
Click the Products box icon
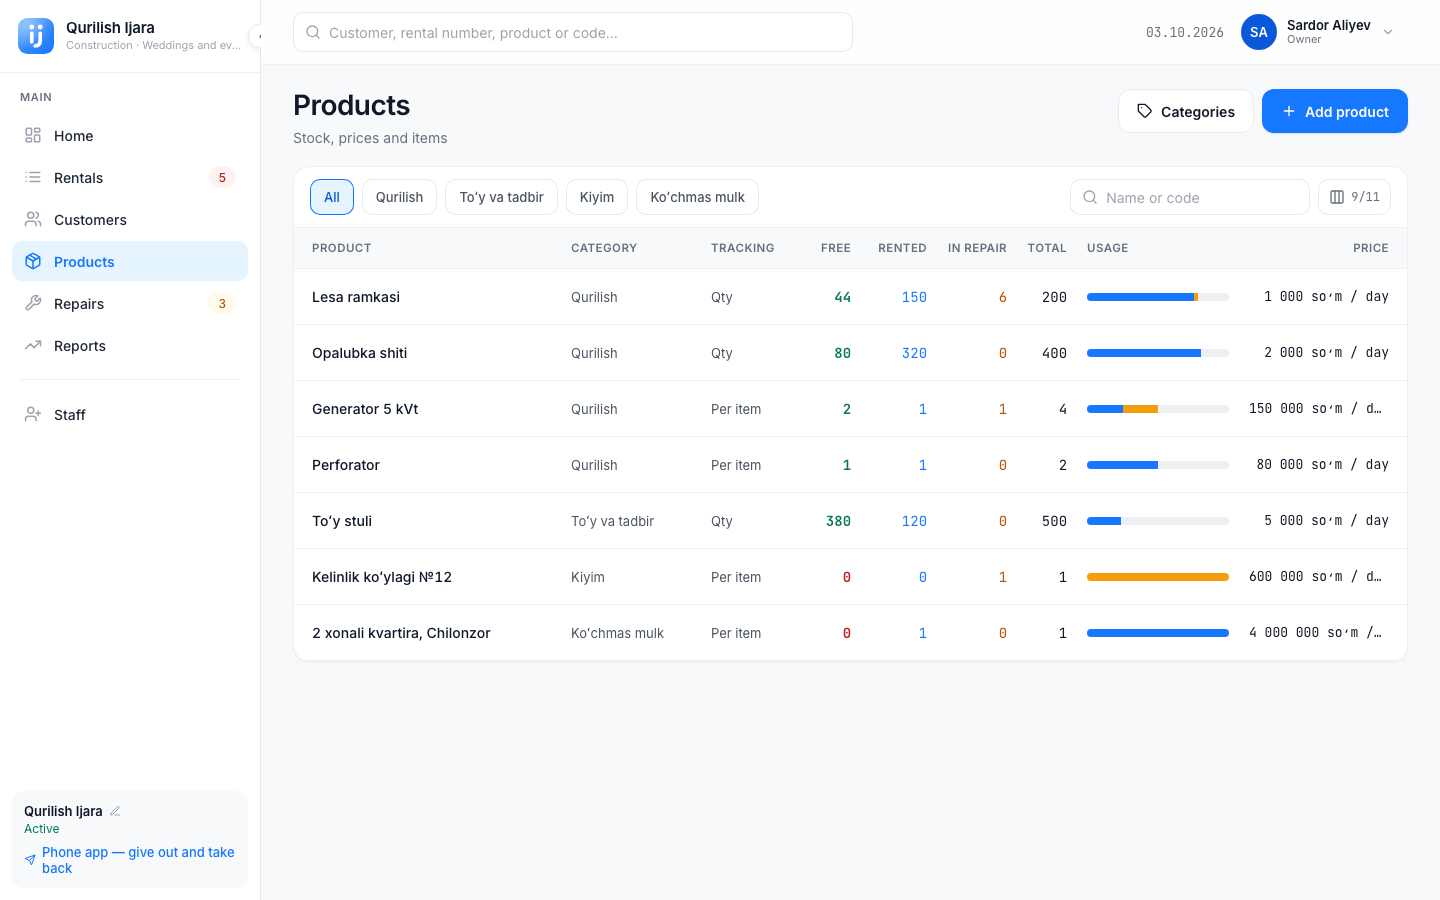[33, 262]
